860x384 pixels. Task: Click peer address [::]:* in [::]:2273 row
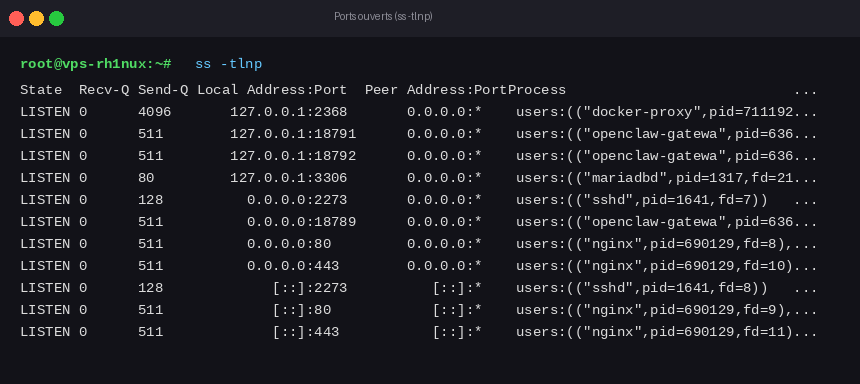click(x=457, y=288)
